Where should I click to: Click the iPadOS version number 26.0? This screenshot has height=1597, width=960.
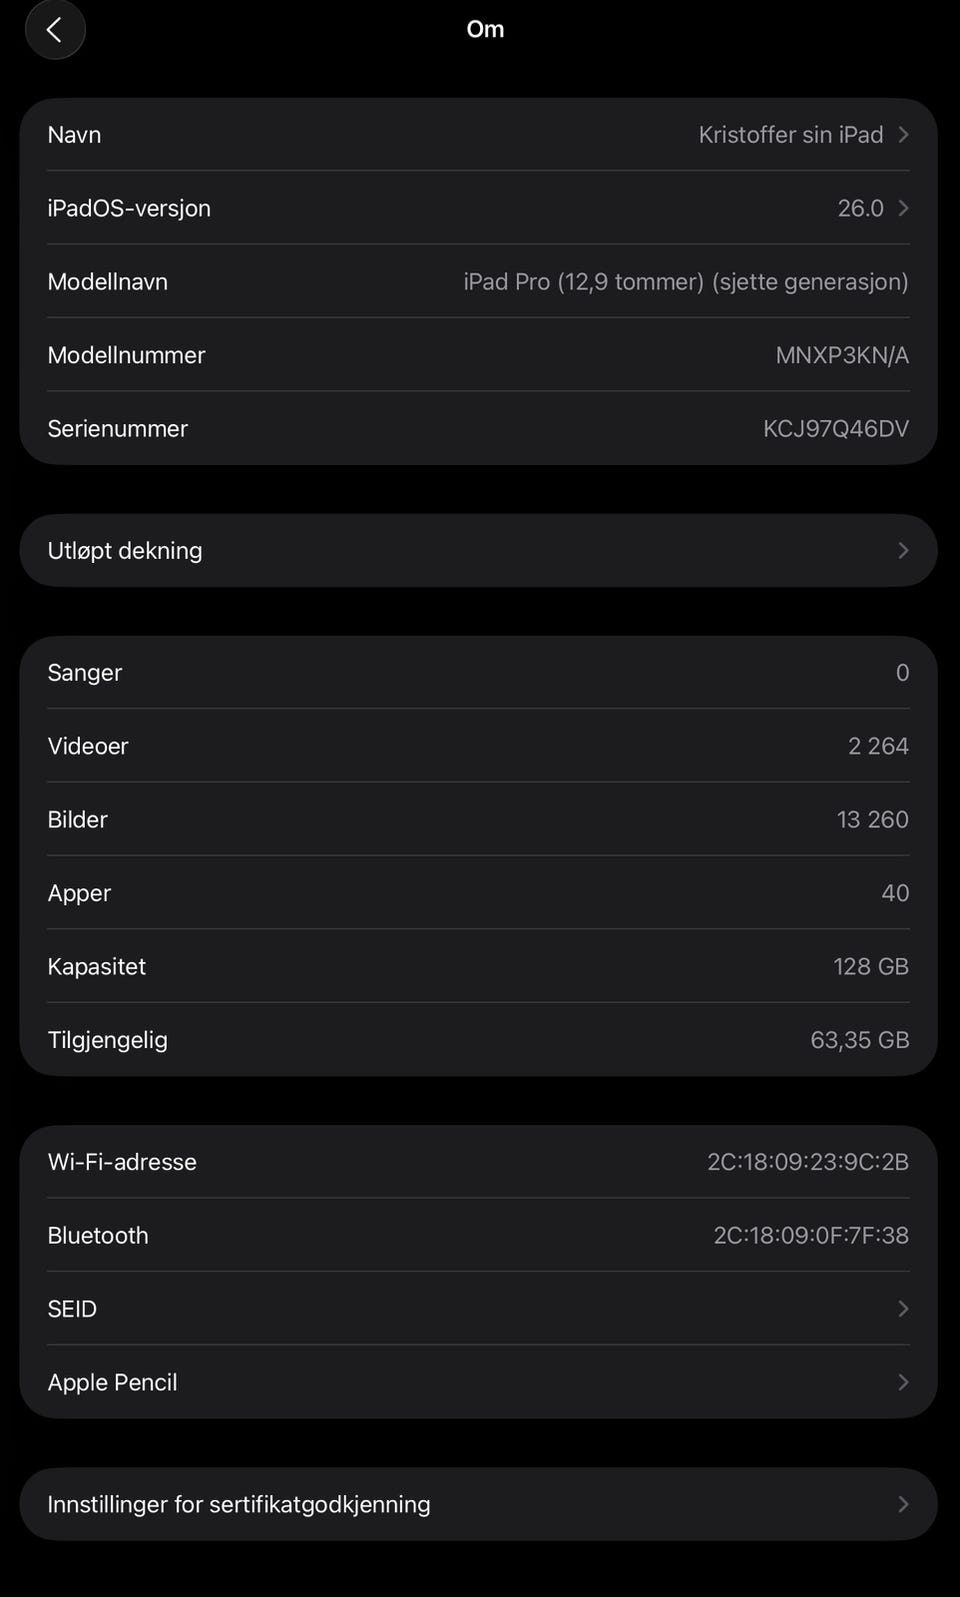click(x=860, y=208)
